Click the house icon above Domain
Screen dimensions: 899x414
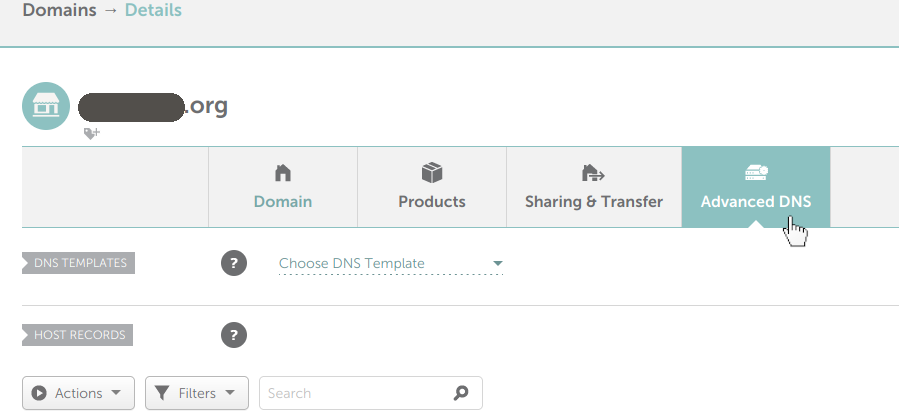coord(283,173)
